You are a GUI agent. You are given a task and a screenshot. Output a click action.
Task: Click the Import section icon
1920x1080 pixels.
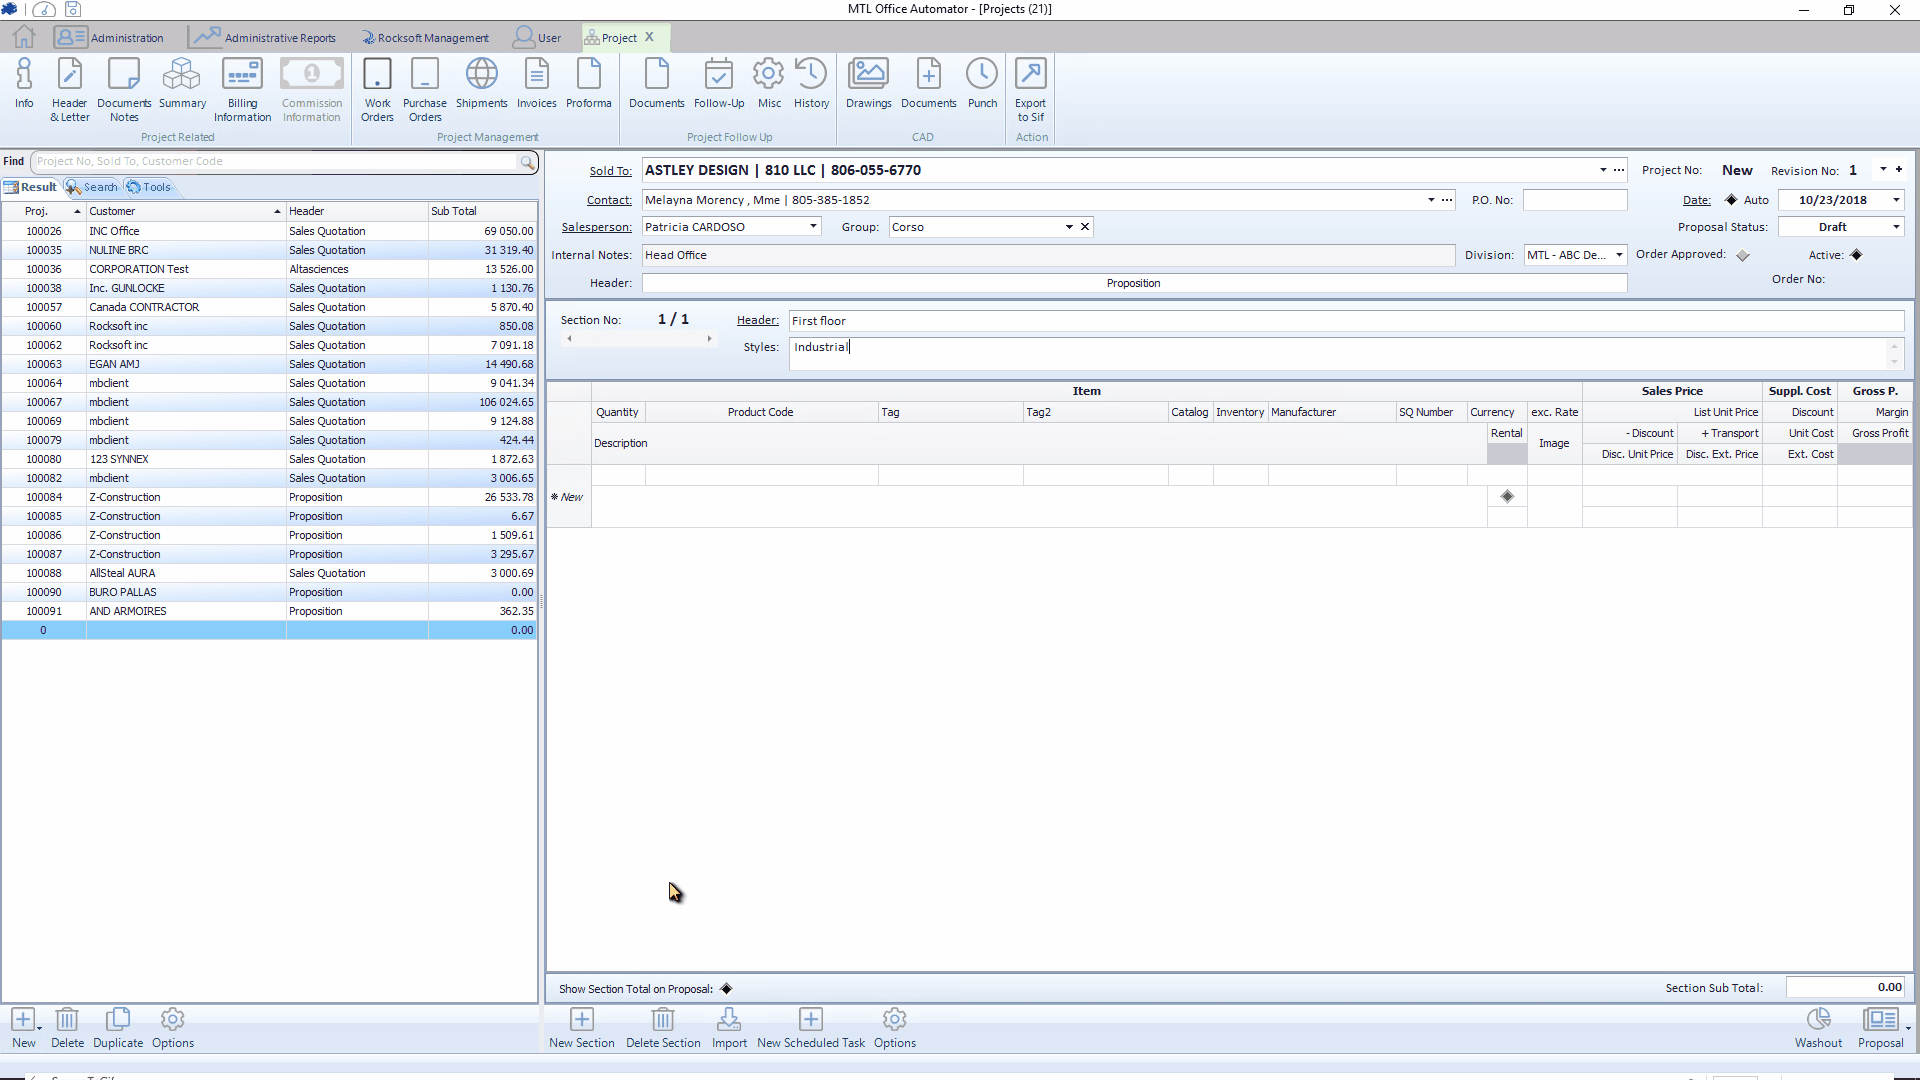[x=729, y=1027]
